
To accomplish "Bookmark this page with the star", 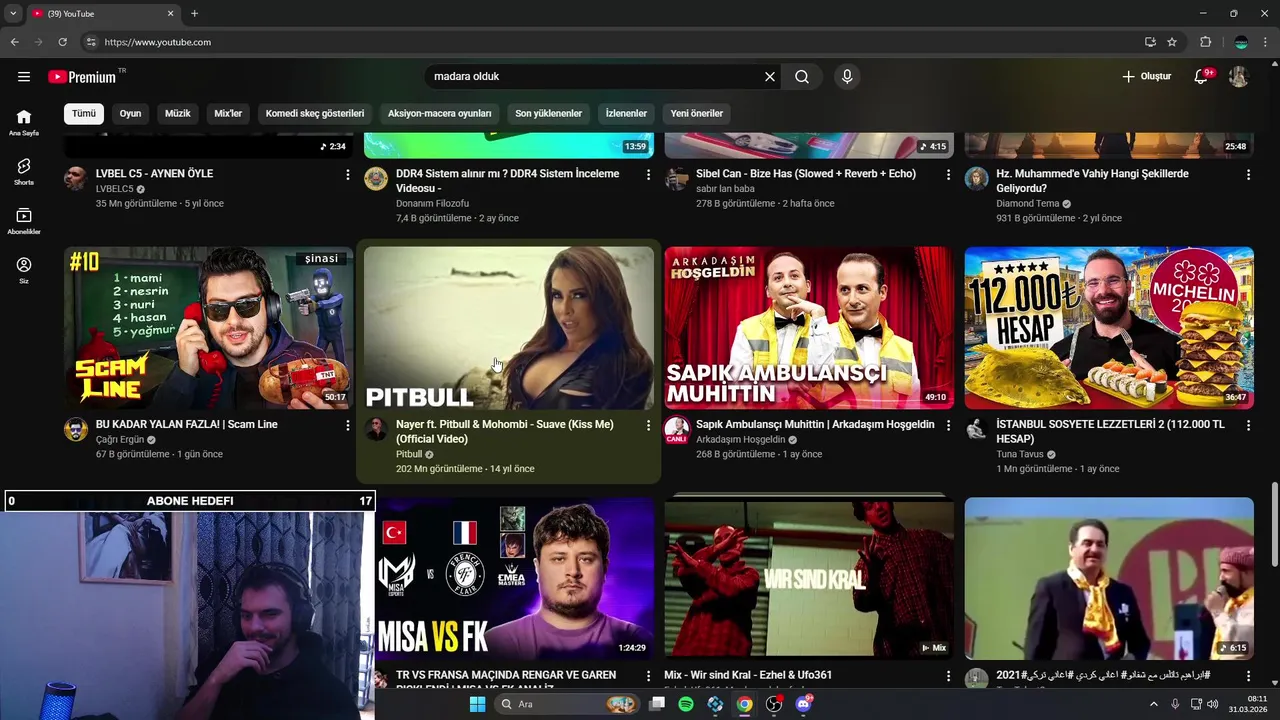I will 1172,42.
